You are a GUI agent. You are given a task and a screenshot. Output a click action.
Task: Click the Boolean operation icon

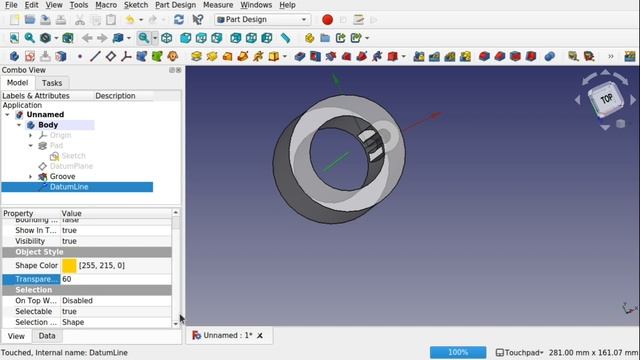[x=550, y=56]
